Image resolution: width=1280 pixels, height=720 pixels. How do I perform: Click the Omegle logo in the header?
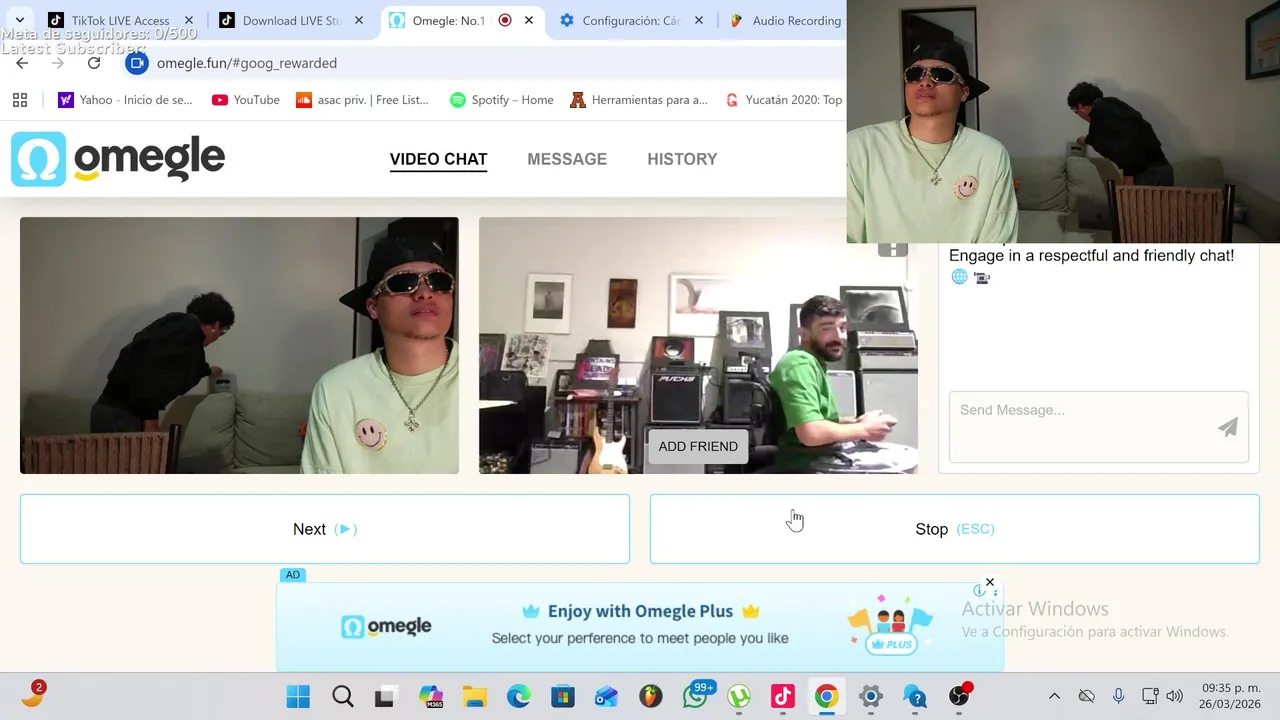118,159
